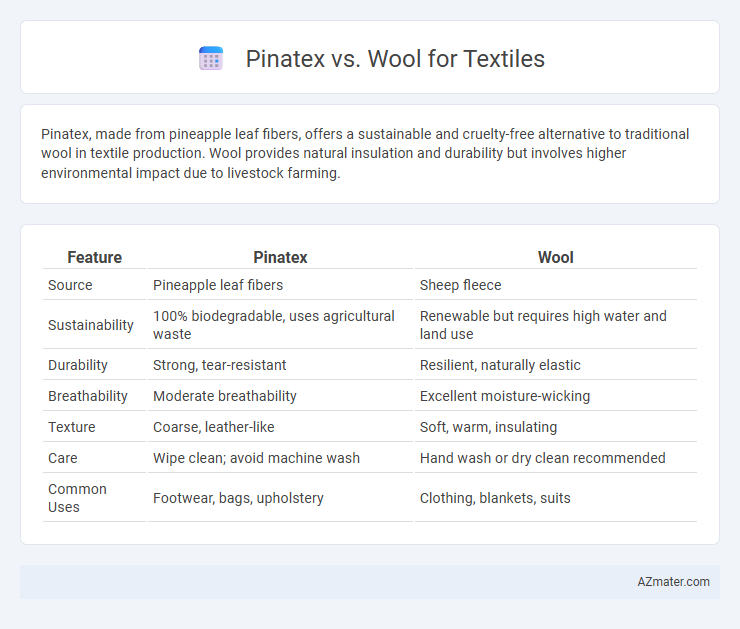Click the 'Source' row label
Viewport: 740px width, 629px height.
(x=70, y=285)
